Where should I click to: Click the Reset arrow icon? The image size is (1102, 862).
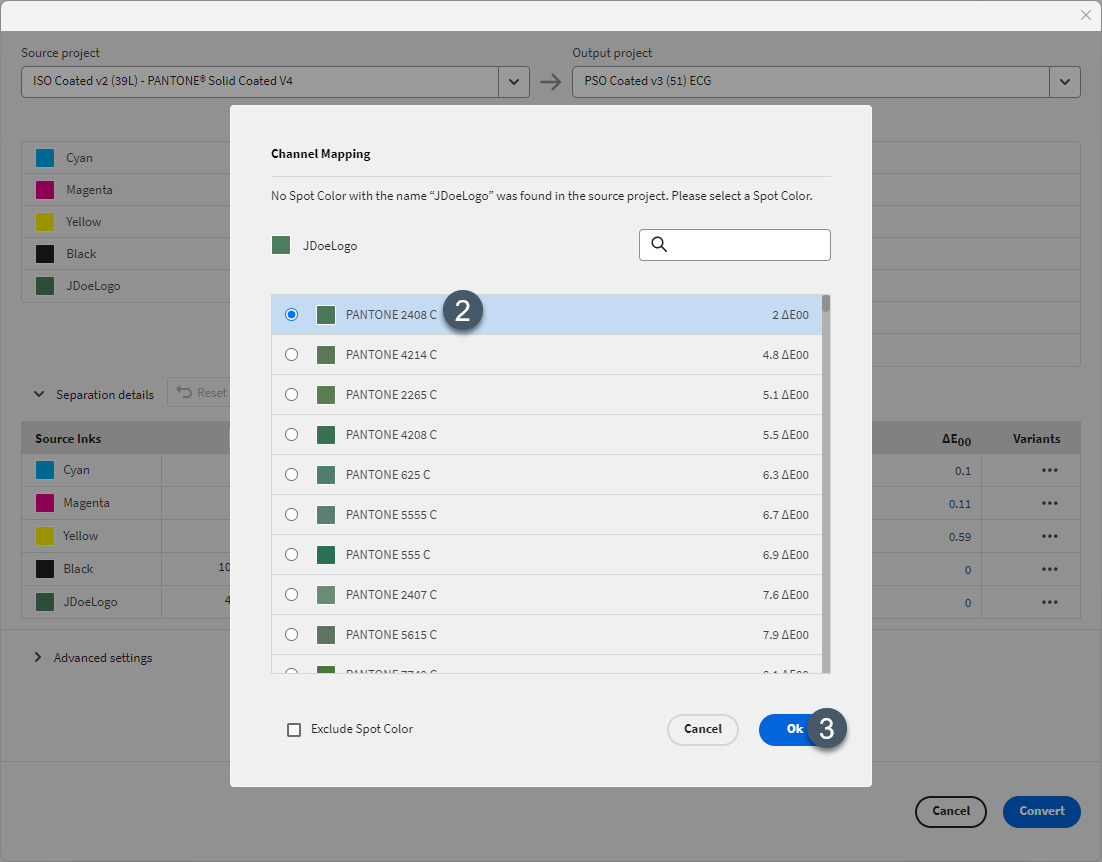(x=184, y=392)
